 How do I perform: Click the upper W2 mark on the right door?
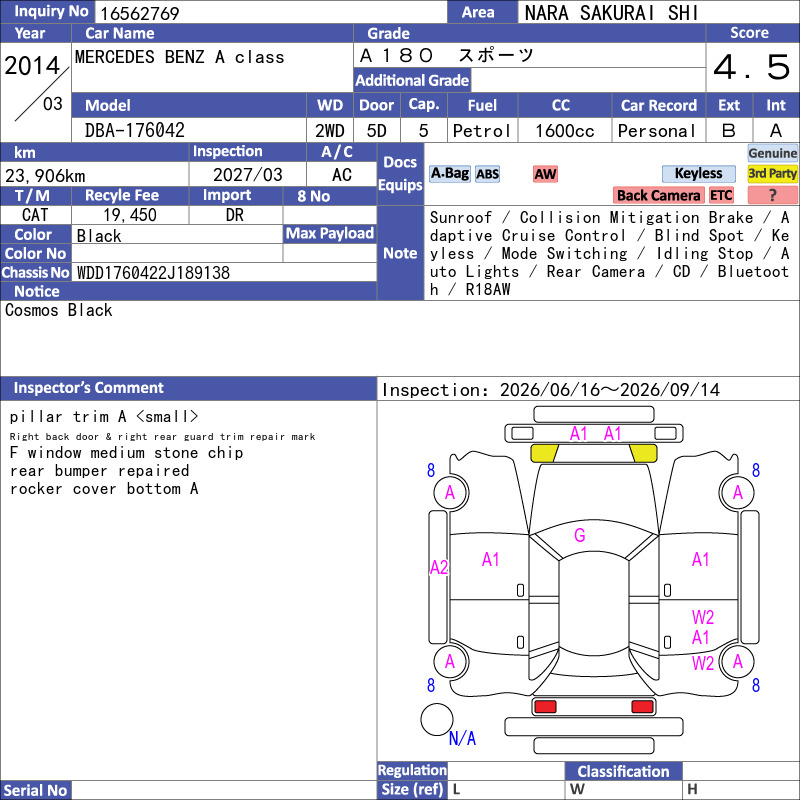pos(703,617)
